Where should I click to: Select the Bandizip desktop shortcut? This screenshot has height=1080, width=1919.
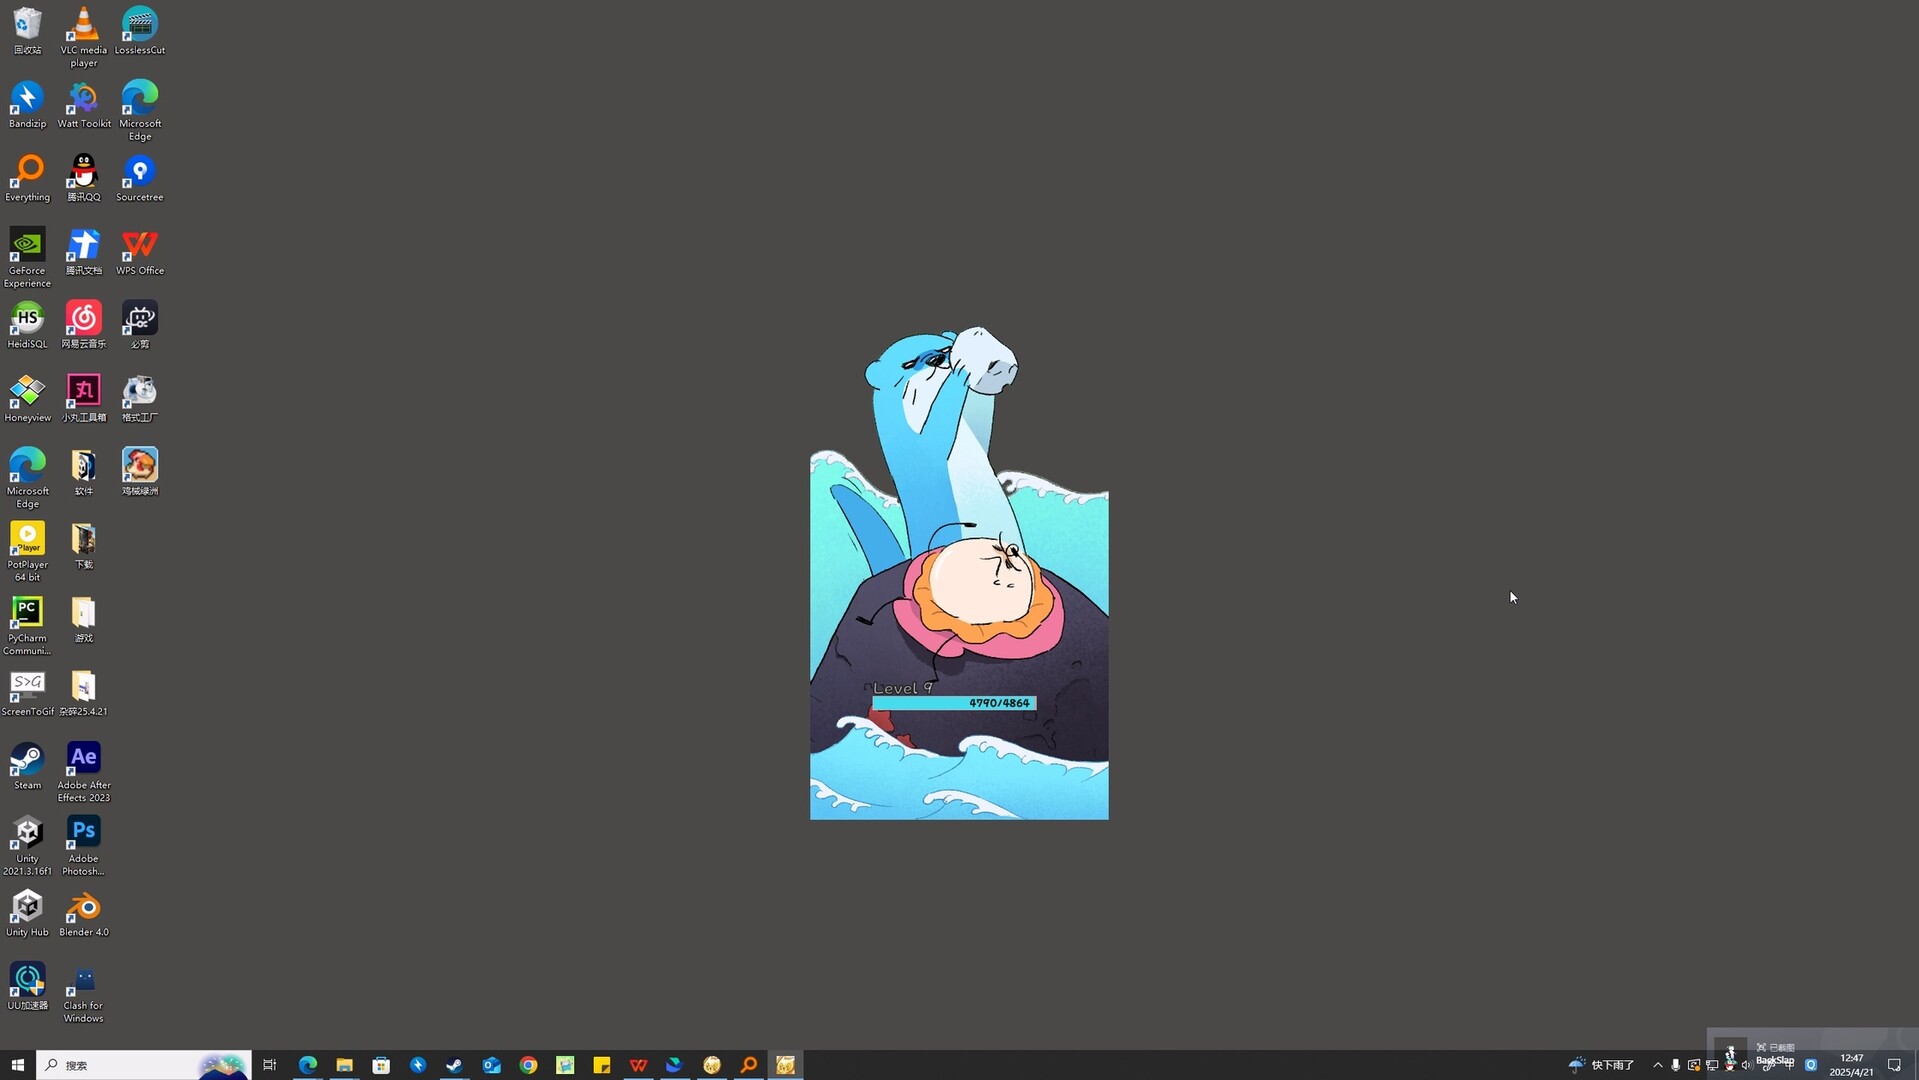27,104
